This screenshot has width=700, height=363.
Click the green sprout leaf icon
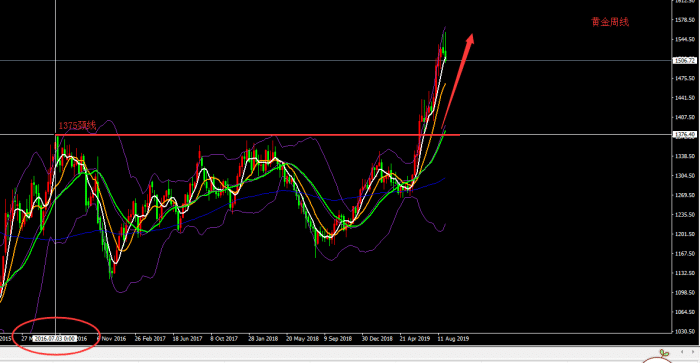(x=664, y=353)
